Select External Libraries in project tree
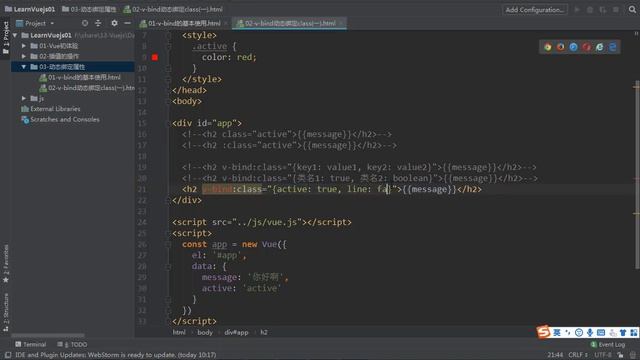This screenshot has width=640, height=360. click(51, 109)
